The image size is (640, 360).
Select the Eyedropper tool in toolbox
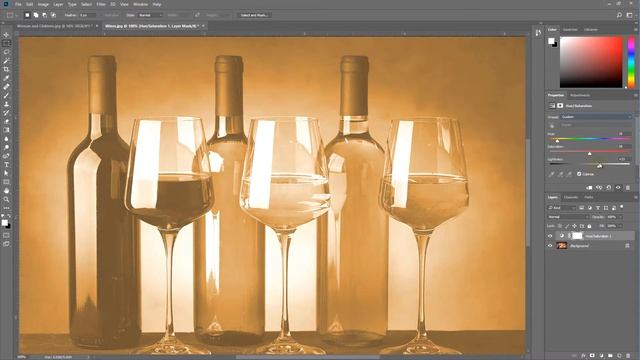pyautogui.click(x=6, y=78)
